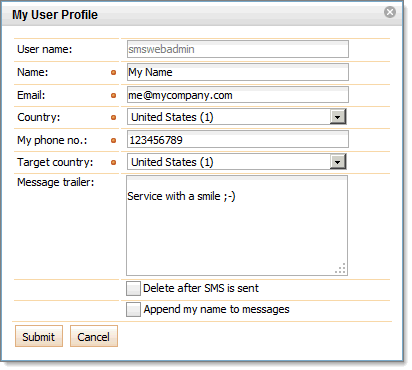412x370 pixels.
Task: Click the required marker beside Target country
Action: [x=113, y=162]
